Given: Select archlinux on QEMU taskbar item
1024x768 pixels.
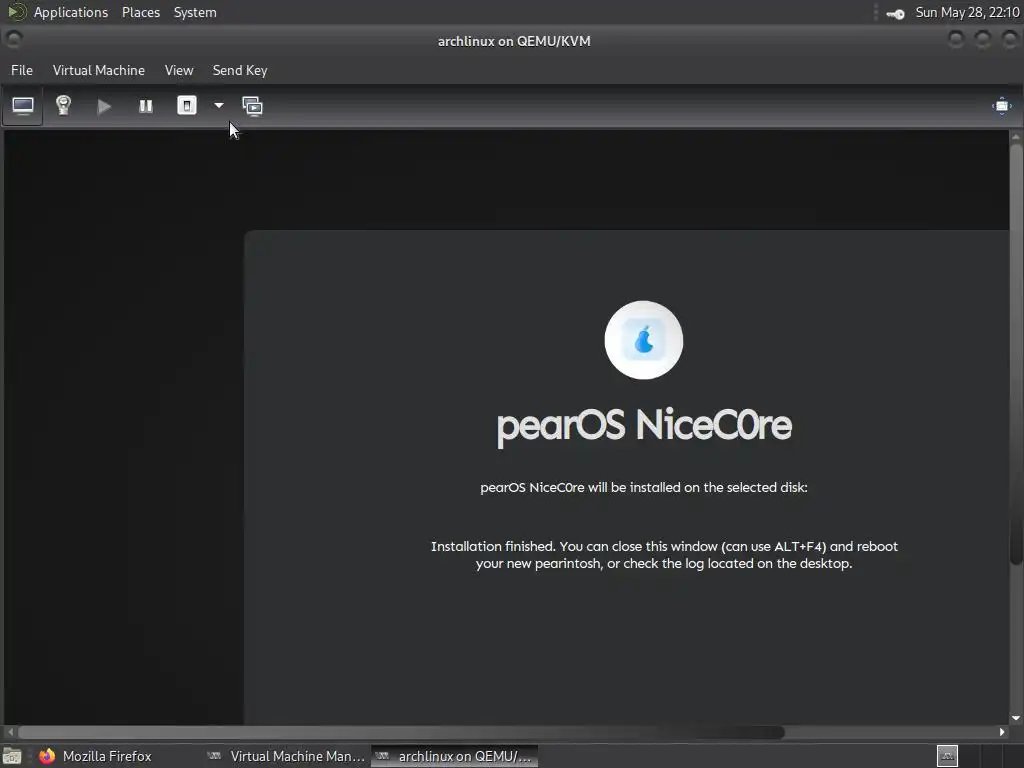Looking at the screenshot, I should [455, 756].
